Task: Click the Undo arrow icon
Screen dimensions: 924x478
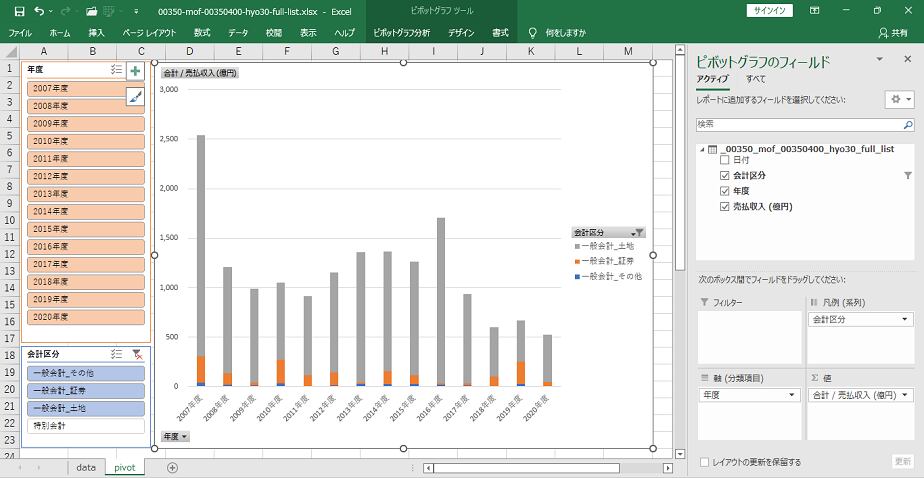Action: click(38, 11)
